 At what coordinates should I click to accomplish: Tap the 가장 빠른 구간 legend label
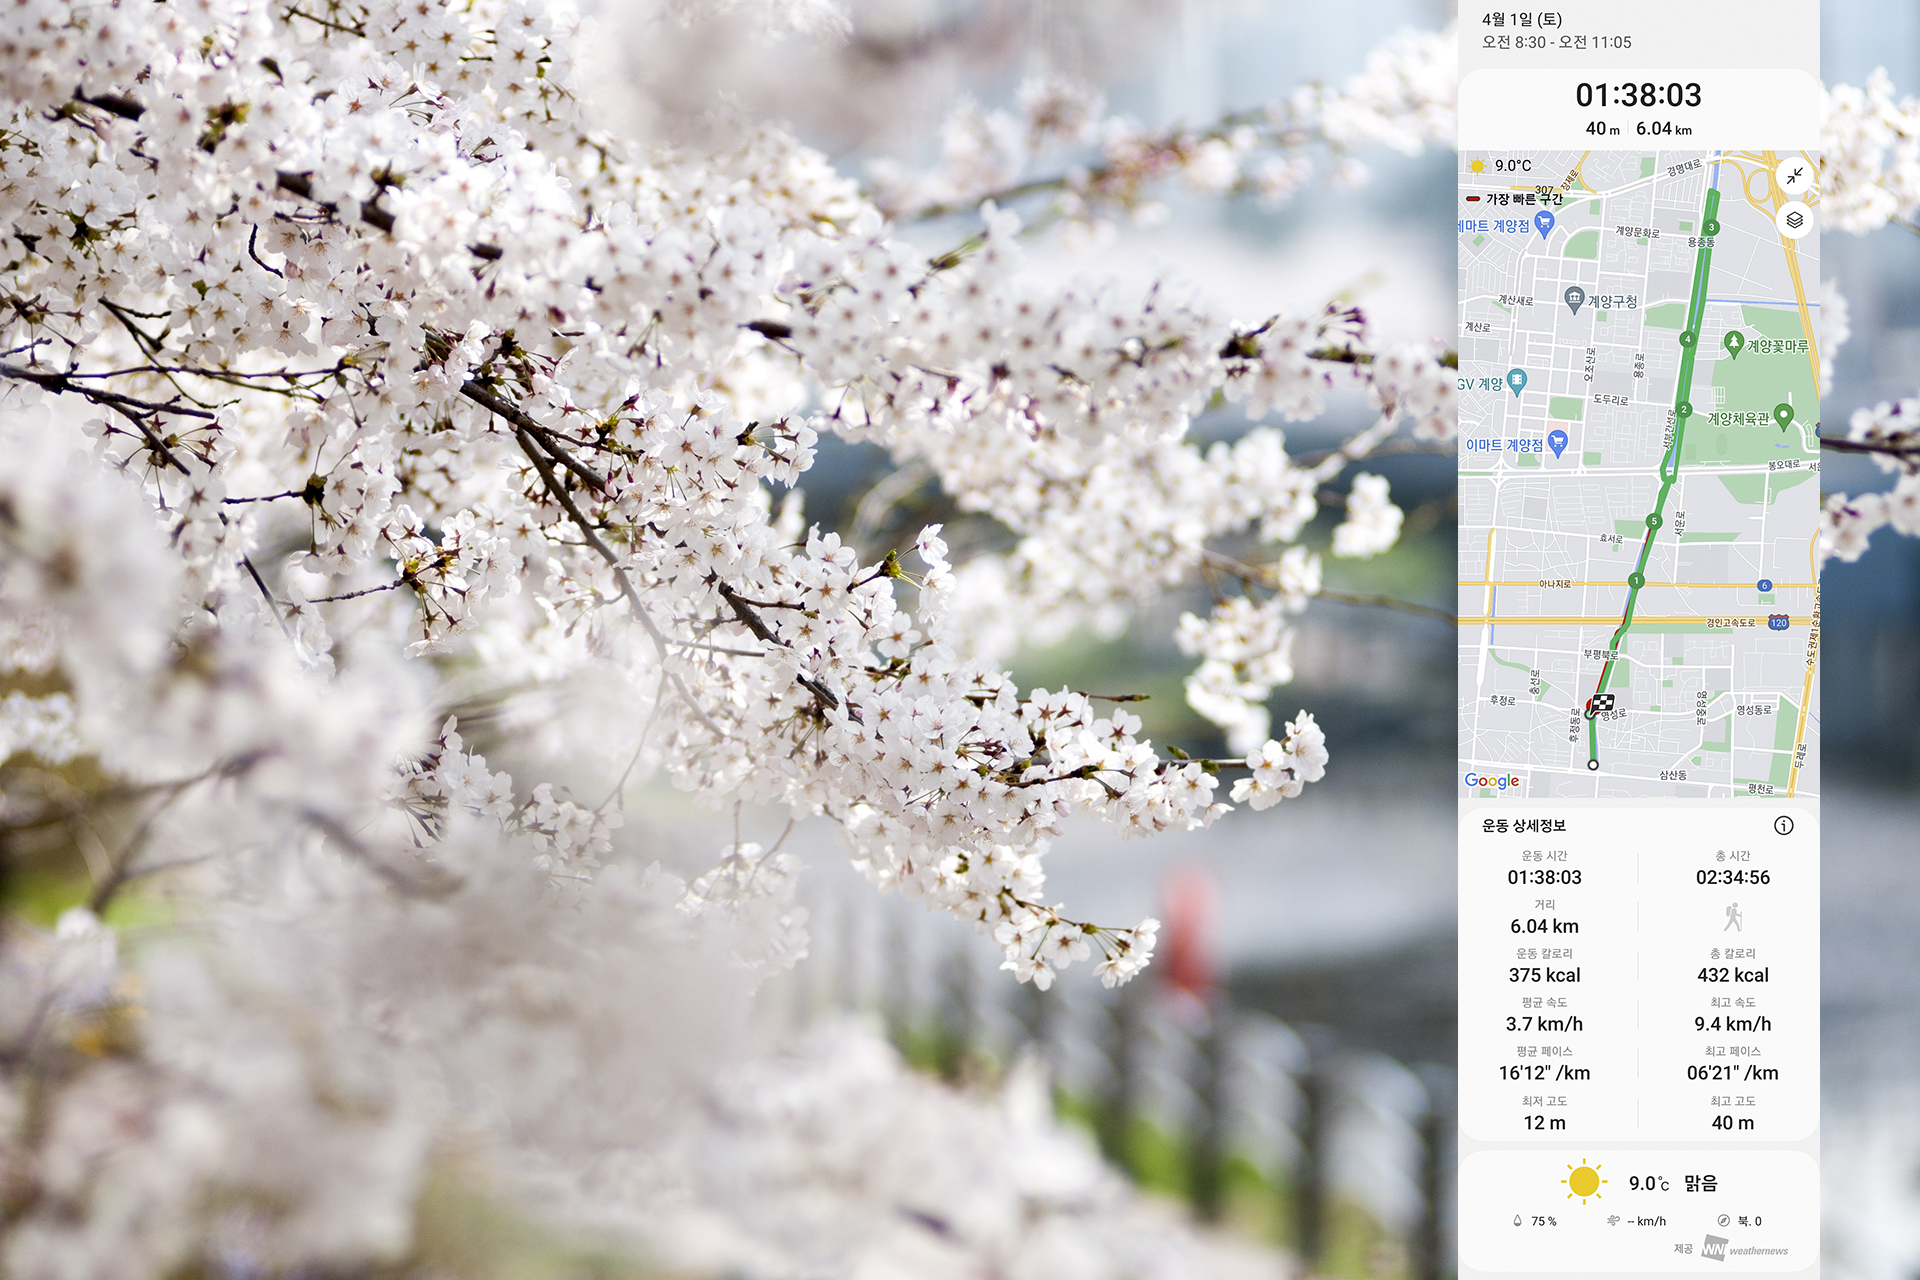point(1523,199)
